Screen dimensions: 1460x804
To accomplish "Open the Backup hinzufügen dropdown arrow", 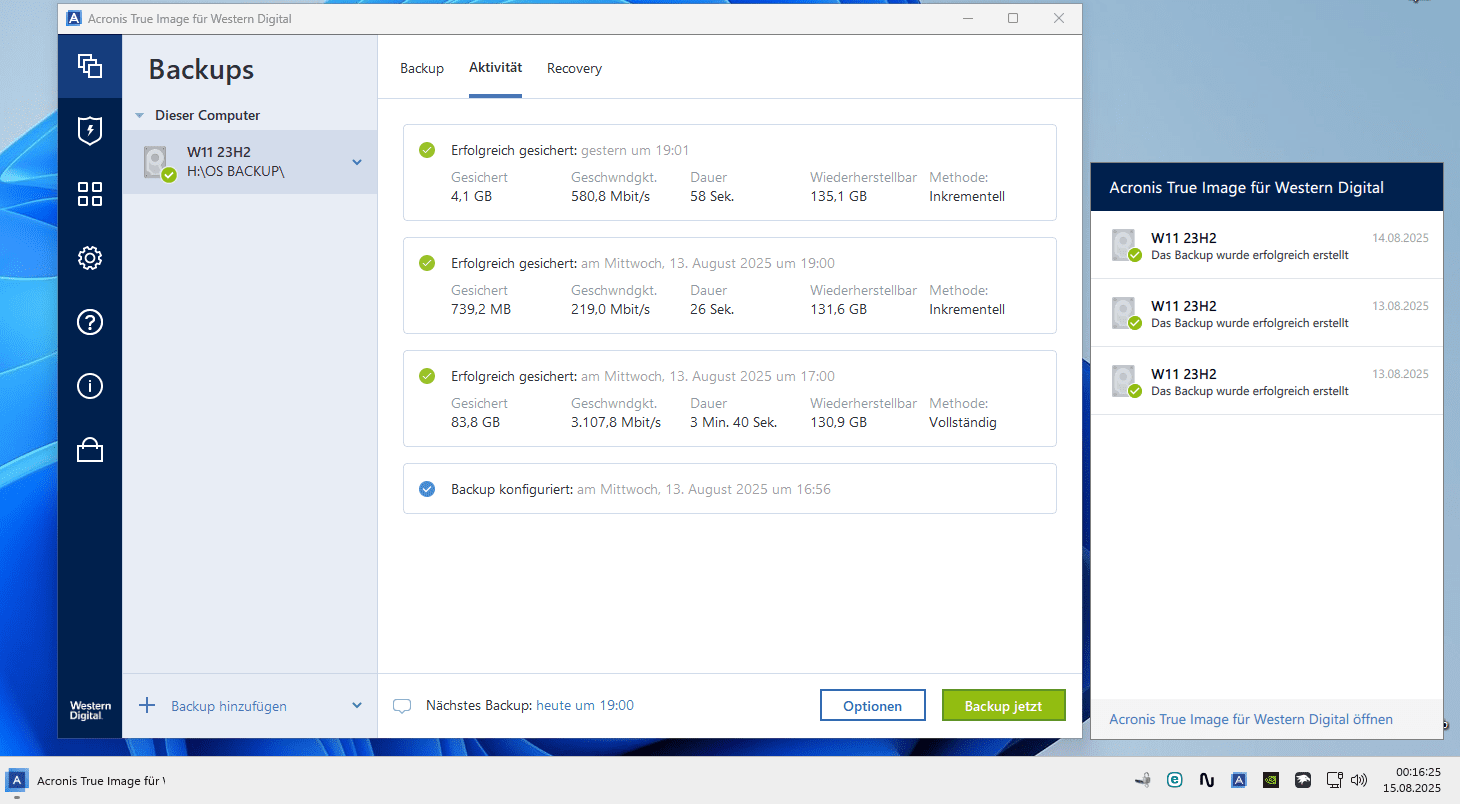I will pyautogui.click(x=357, y=705).
